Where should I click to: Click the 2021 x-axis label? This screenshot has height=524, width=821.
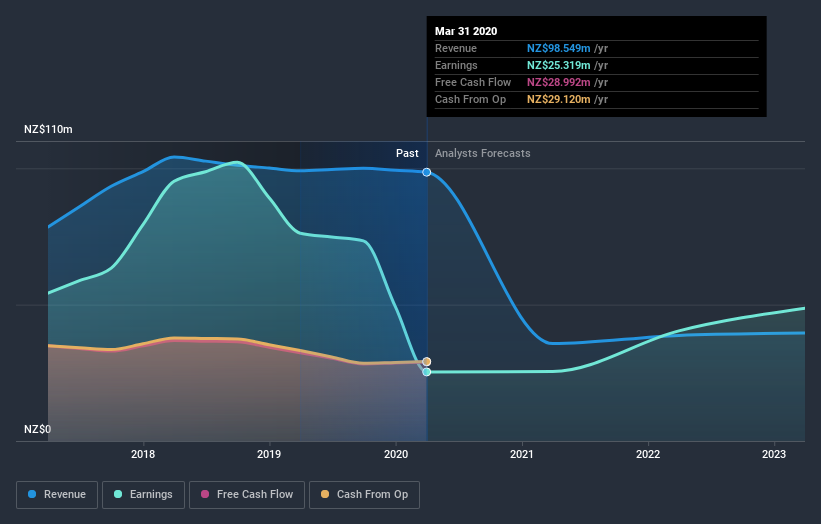522,454
